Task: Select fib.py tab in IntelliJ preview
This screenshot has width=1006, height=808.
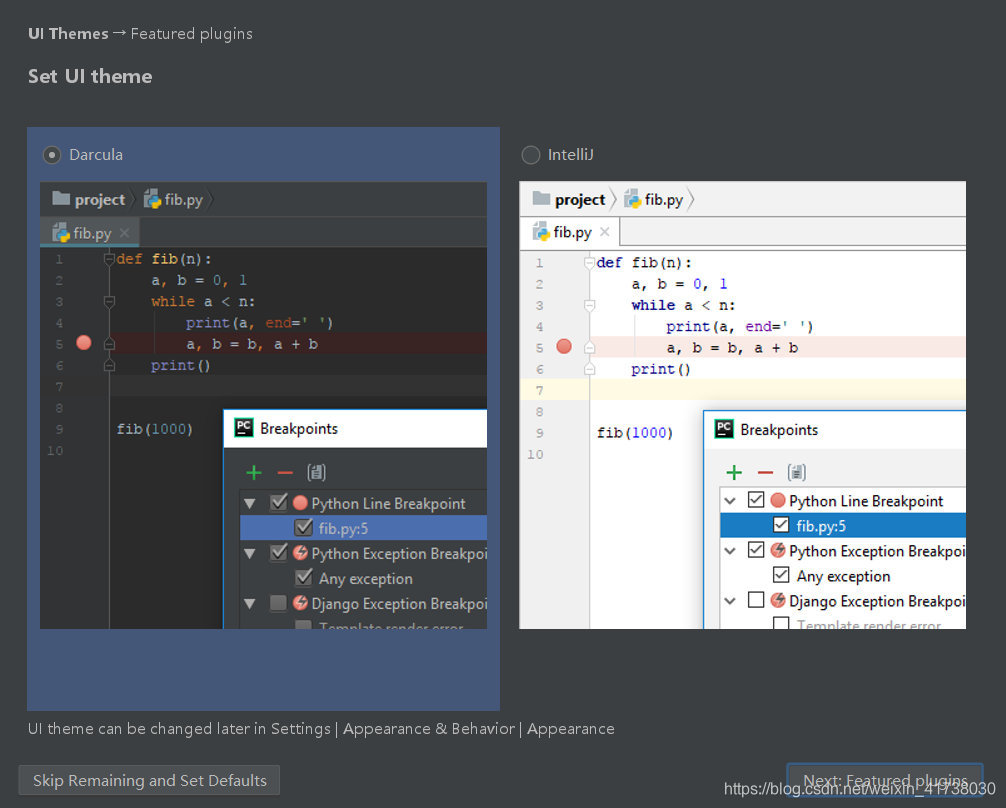Action: pyautogui.click(x=570, y=232)
